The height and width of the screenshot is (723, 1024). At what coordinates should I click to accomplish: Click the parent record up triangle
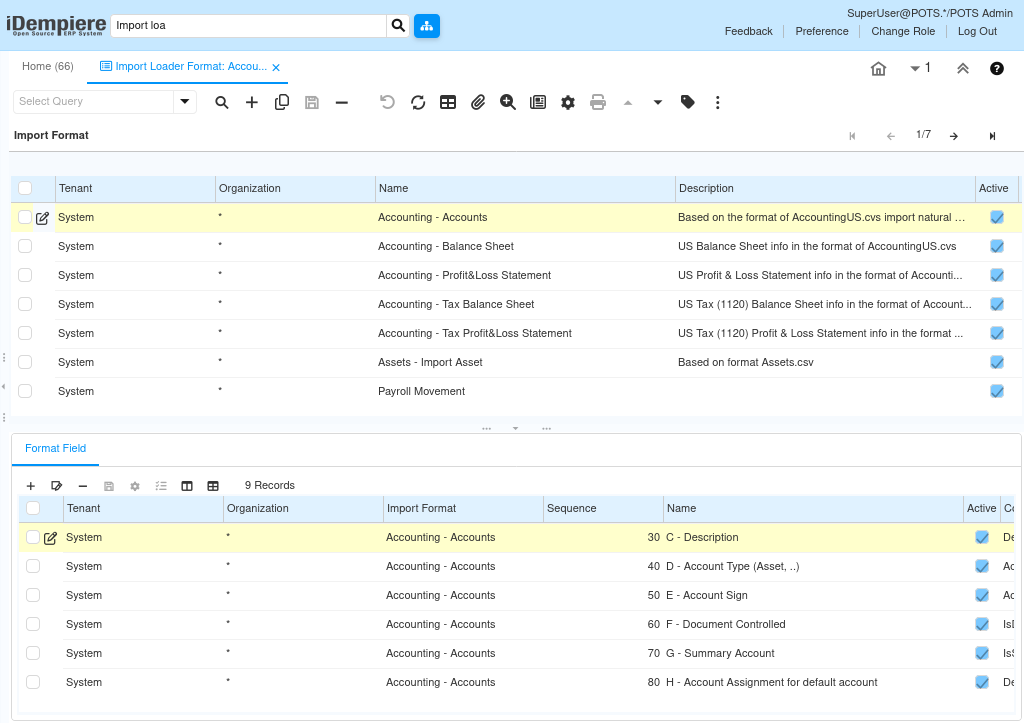tap(628, 103)
